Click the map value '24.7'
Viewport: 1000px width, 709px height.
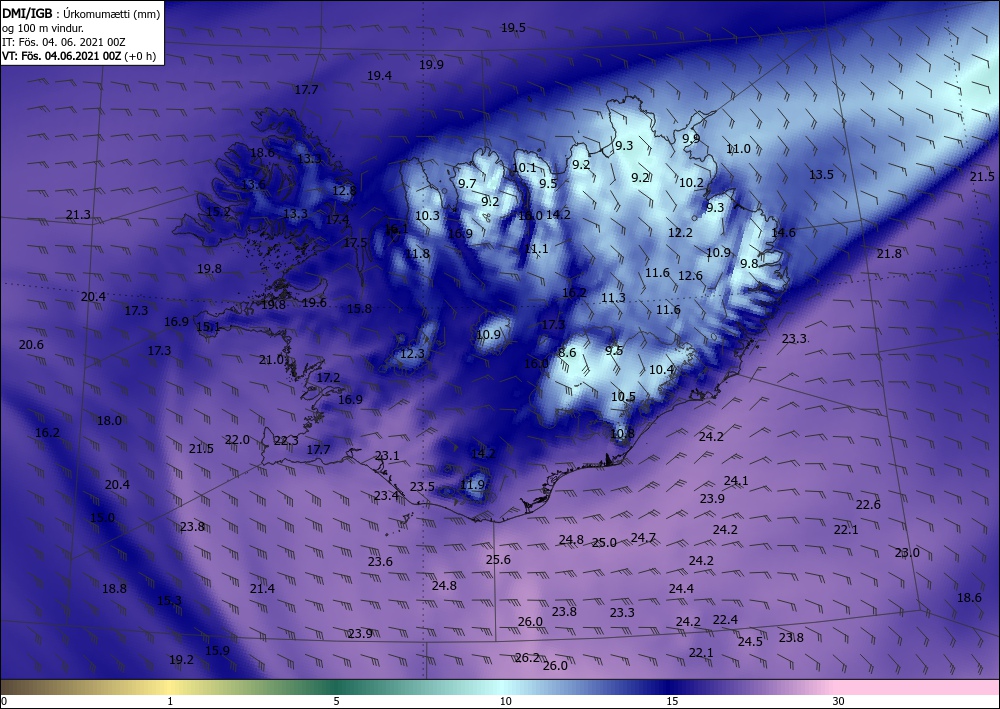click(643, 538)
